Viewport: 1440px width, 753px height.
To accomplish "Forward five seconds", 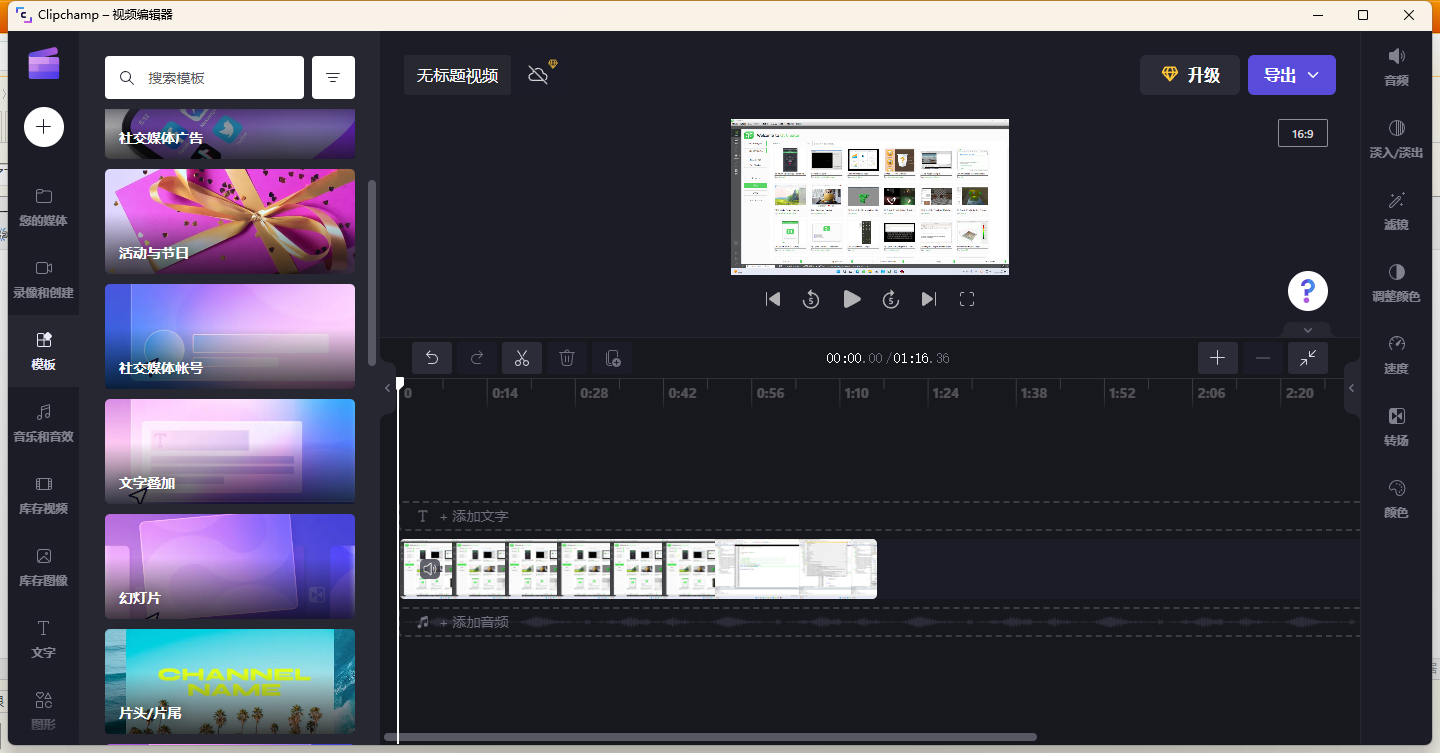I will pos(891,299).
